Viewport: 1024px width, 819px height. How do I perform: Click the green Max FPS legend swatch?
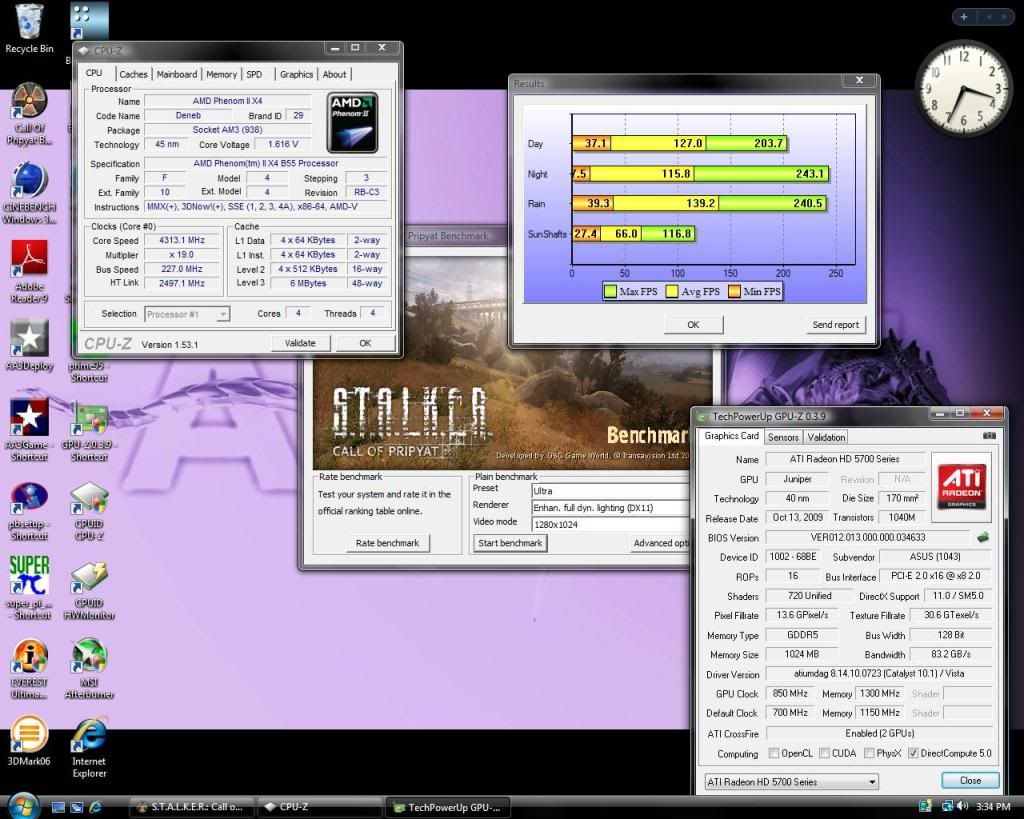610,292
